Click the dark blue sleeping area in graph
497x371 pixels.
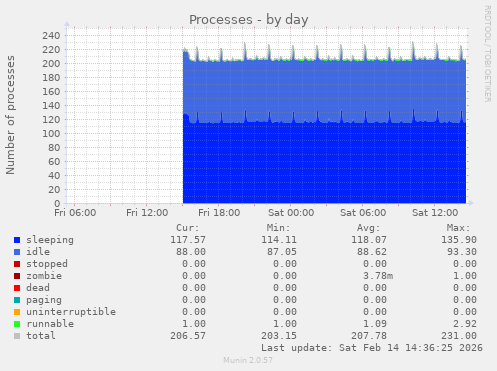(x=324, y=163)
